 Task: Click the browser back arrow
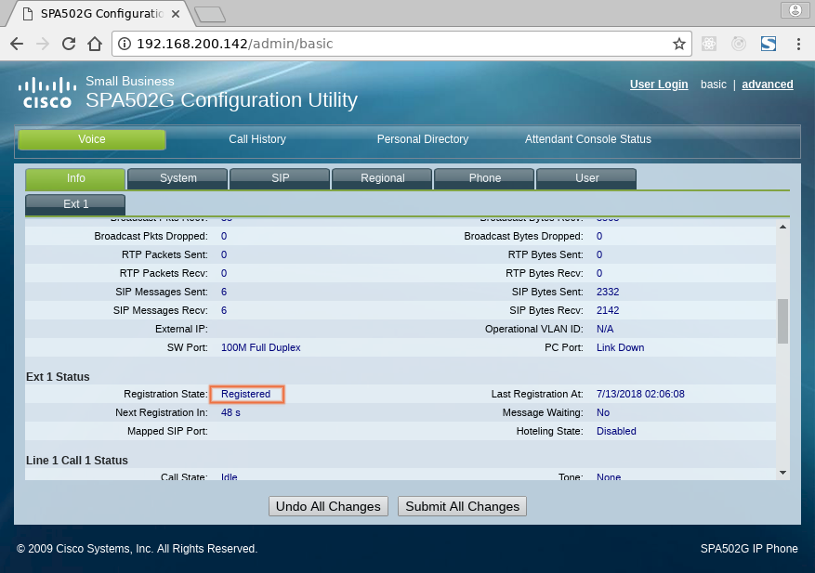tap(17, 44)
